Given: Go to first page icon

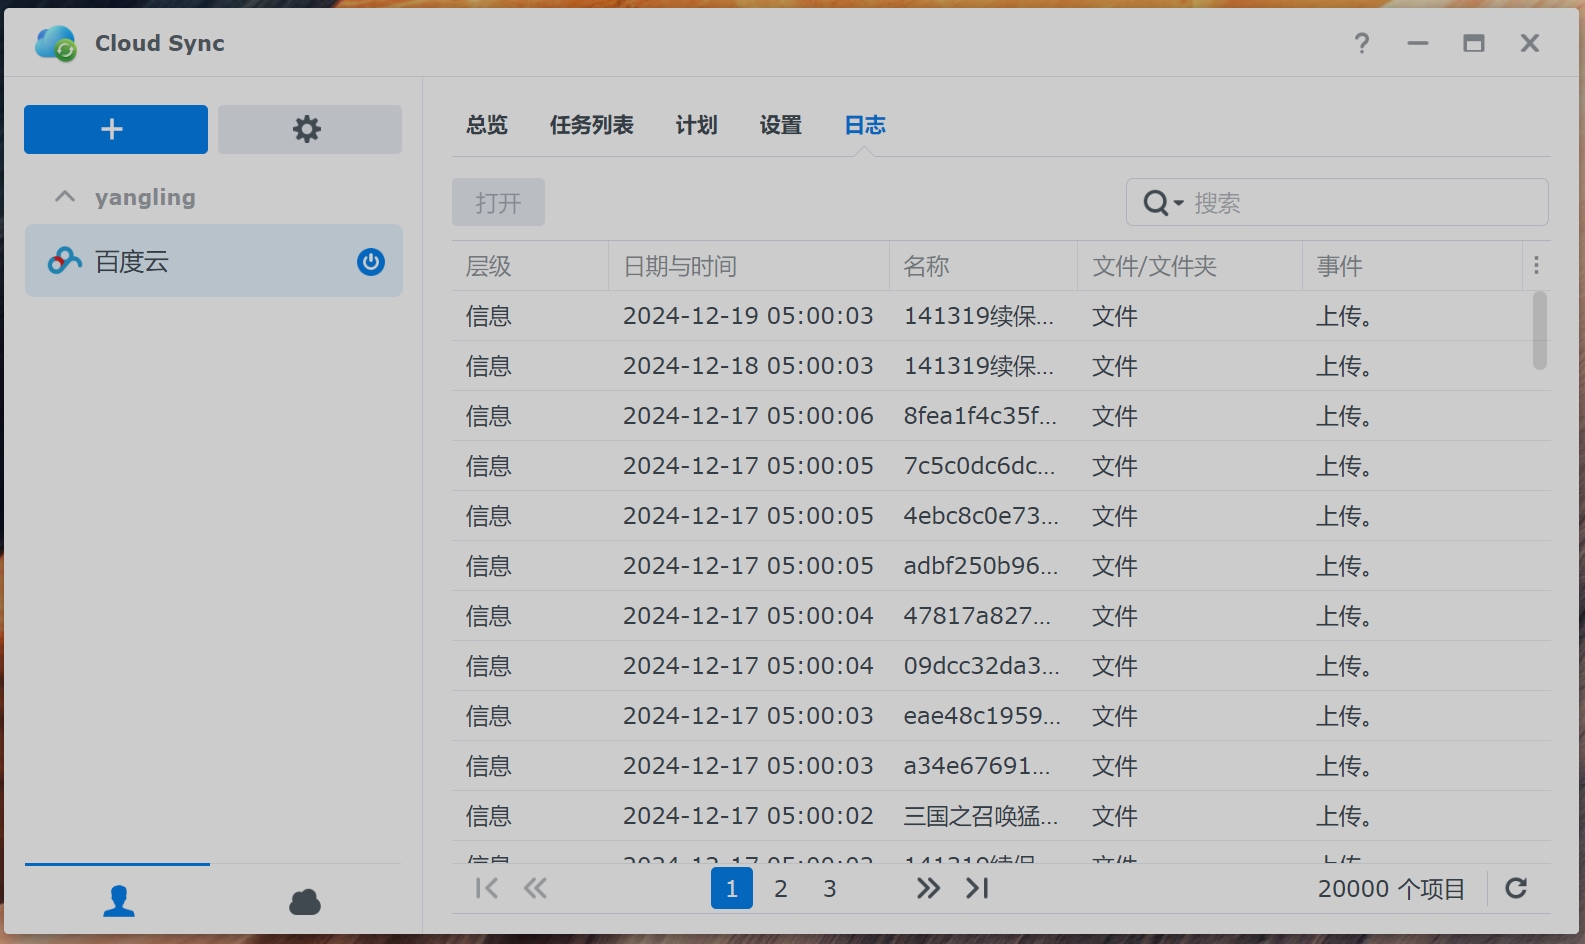Looking at the screenshot, I should click(x=487, y=888).
